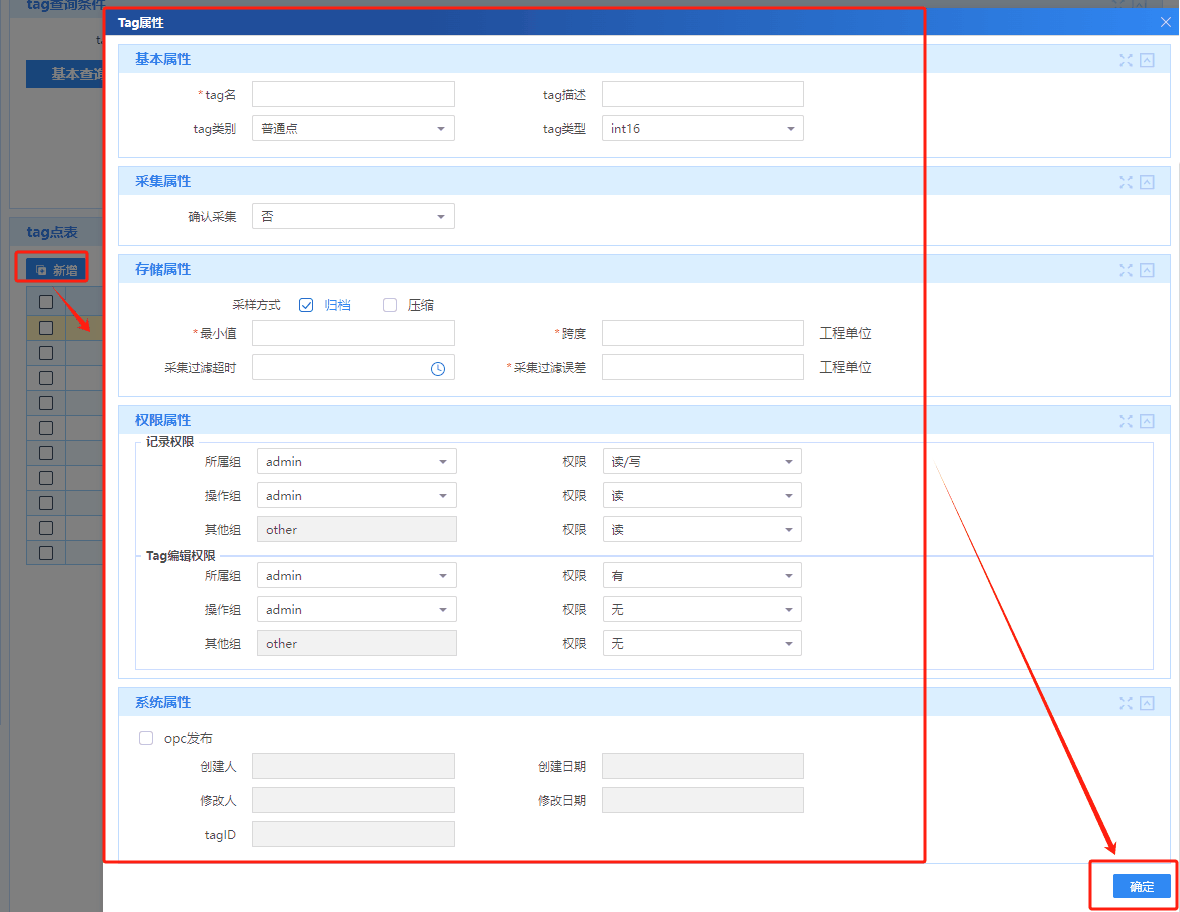Screen dimensions: 1180x912
Task: Click the 基本查询 button in background window
Action: coord(65,74)
